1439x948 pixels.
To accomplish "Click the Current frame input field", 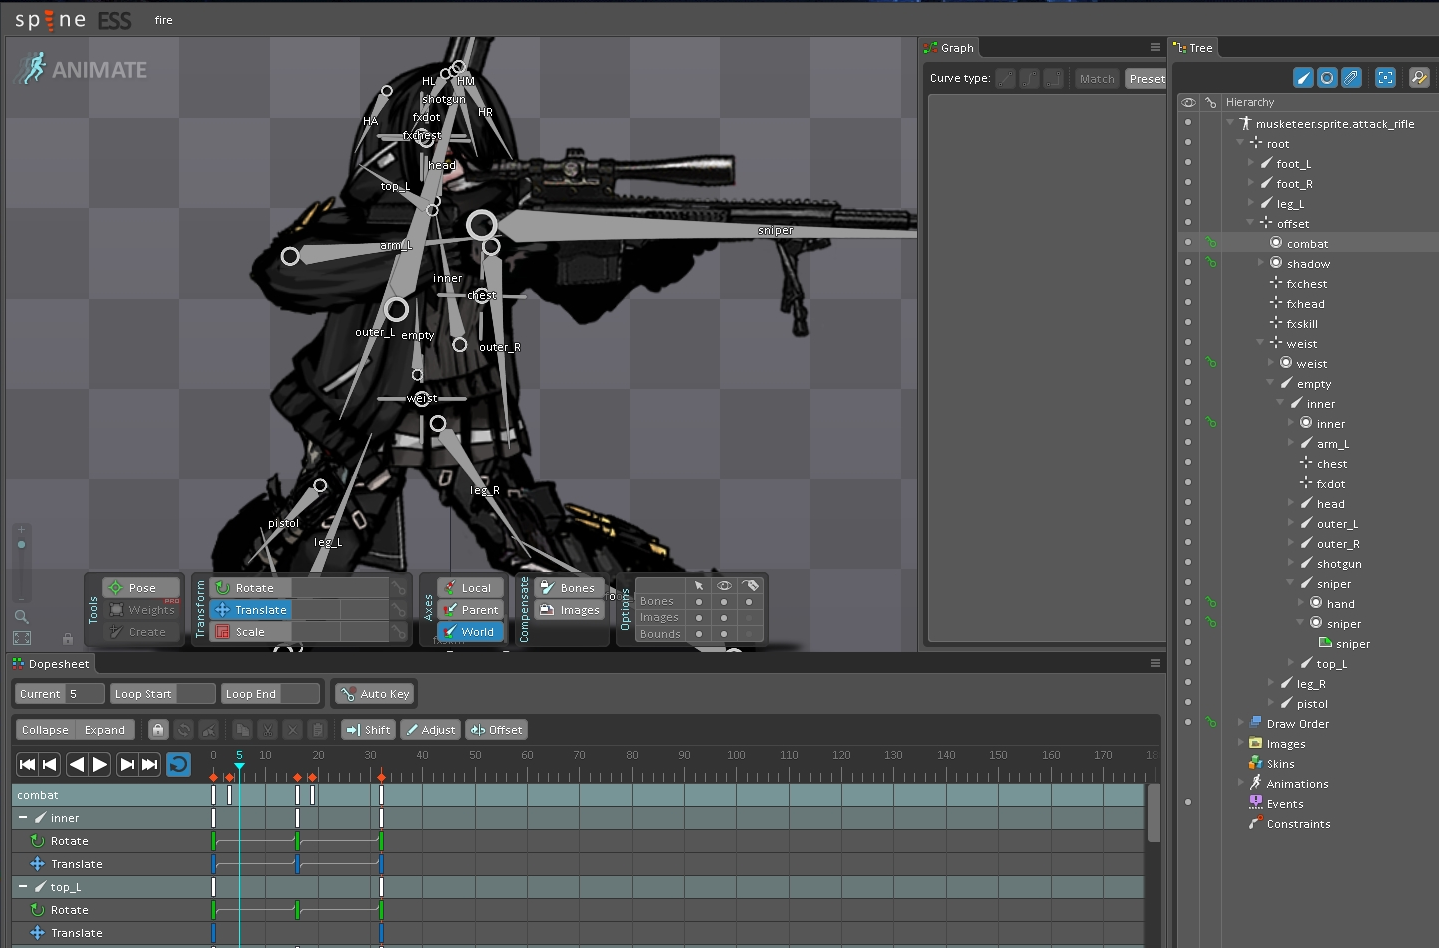I will point(84,694).
